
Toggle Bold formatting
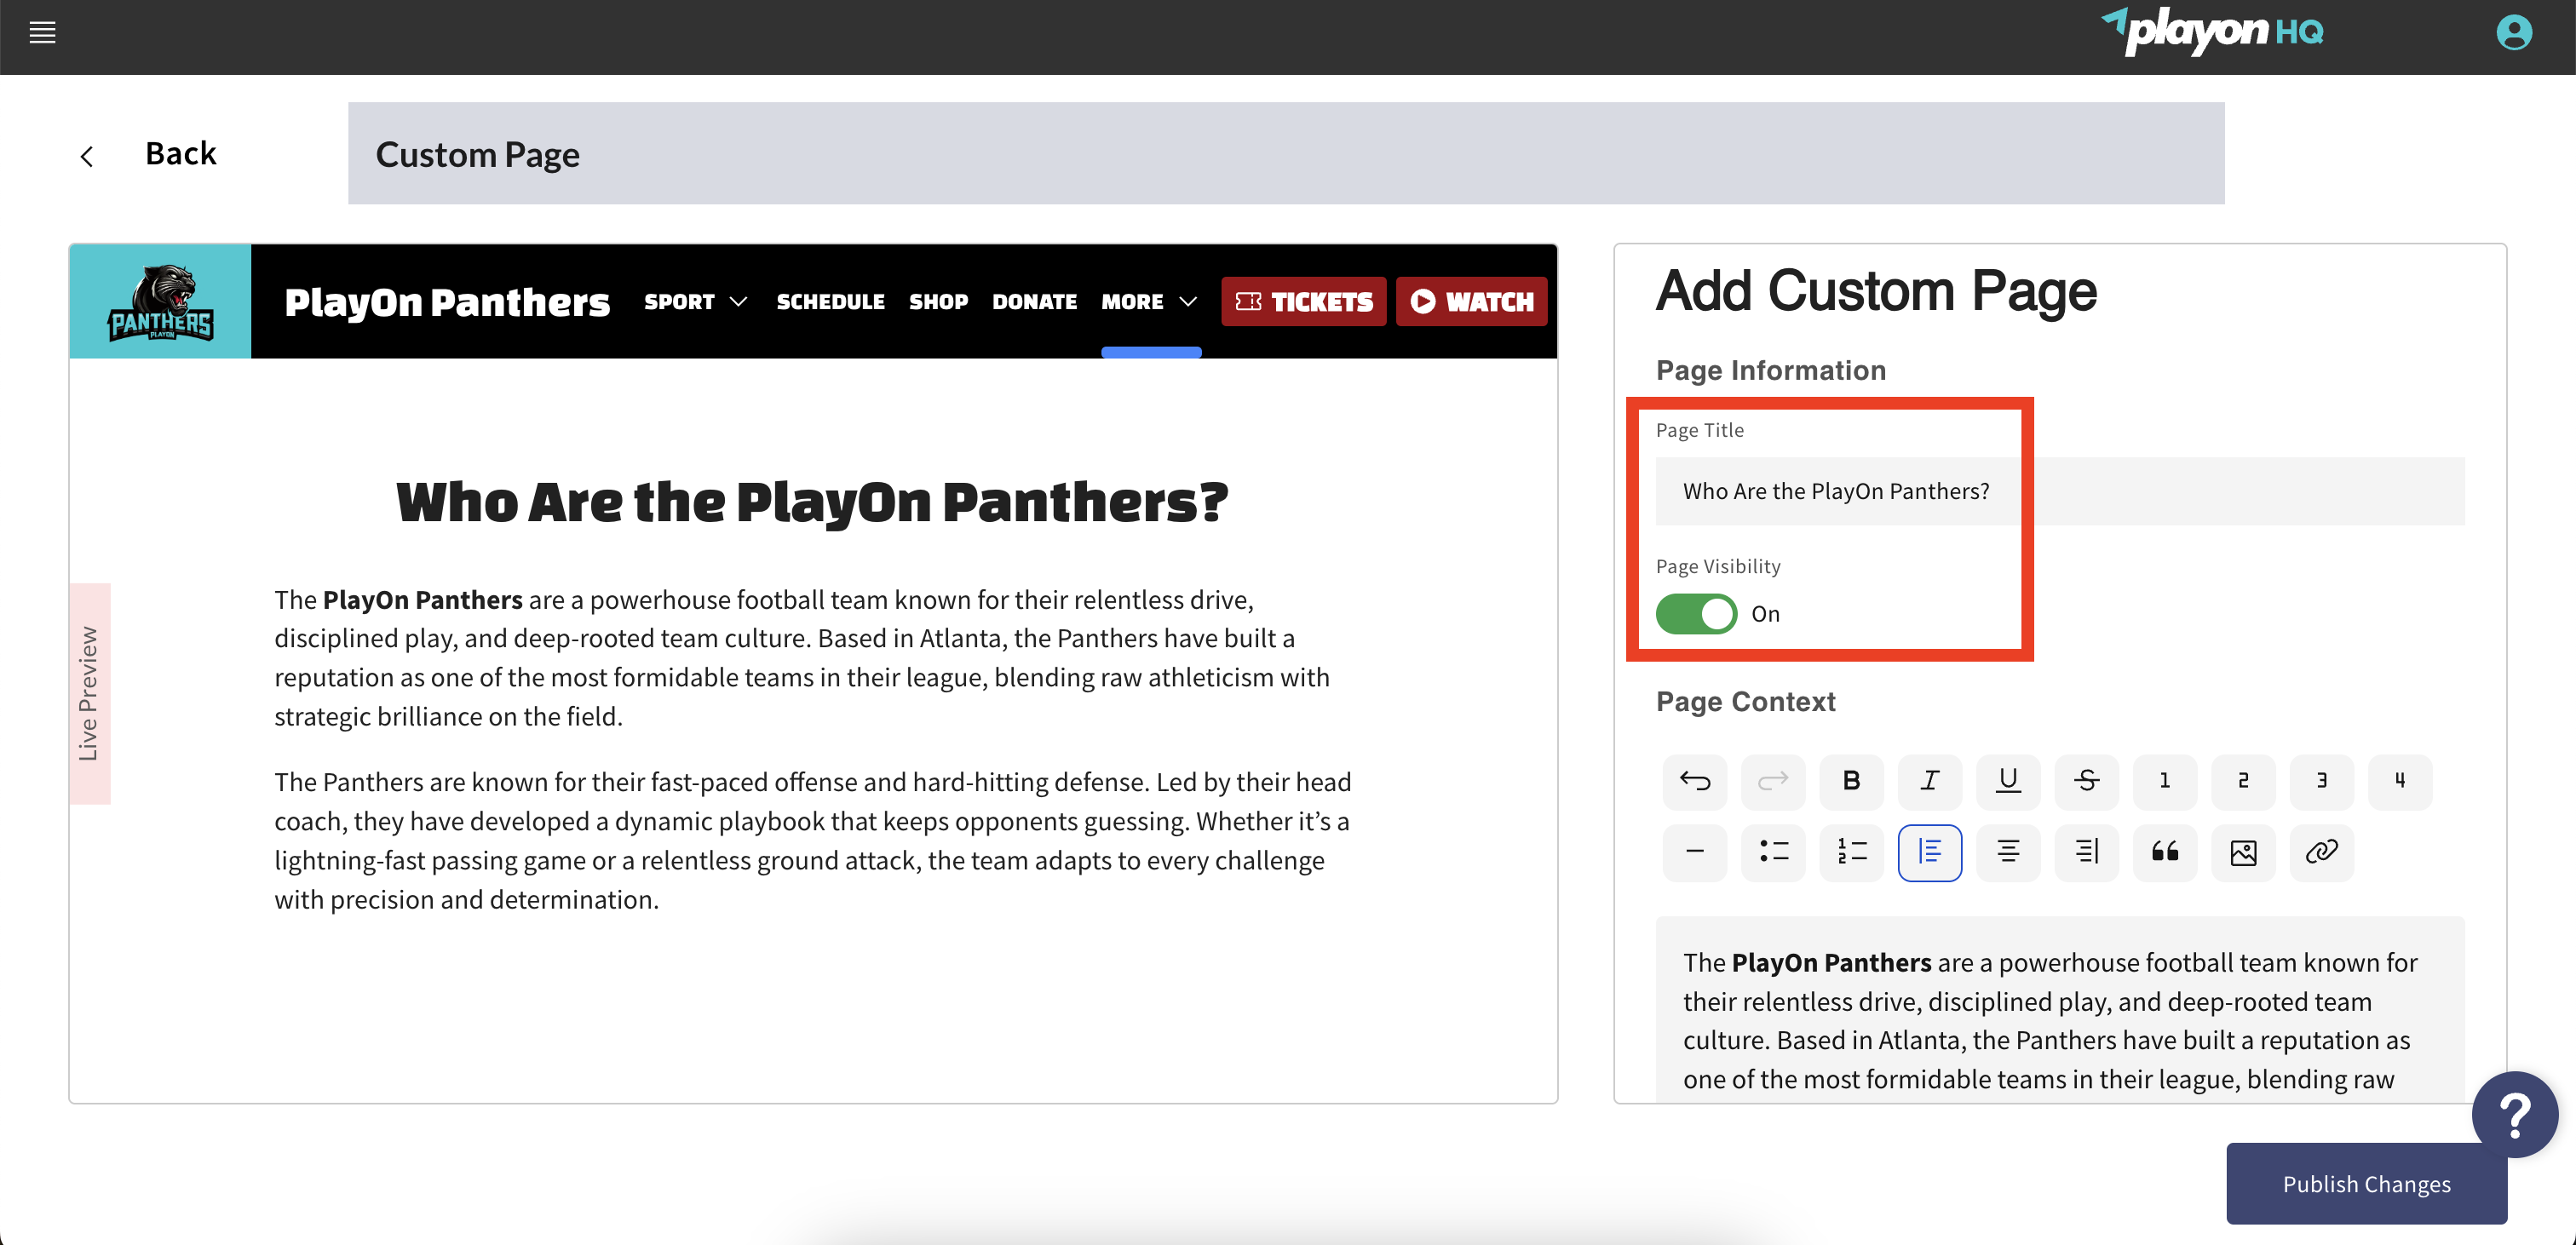click(1851, 781)
